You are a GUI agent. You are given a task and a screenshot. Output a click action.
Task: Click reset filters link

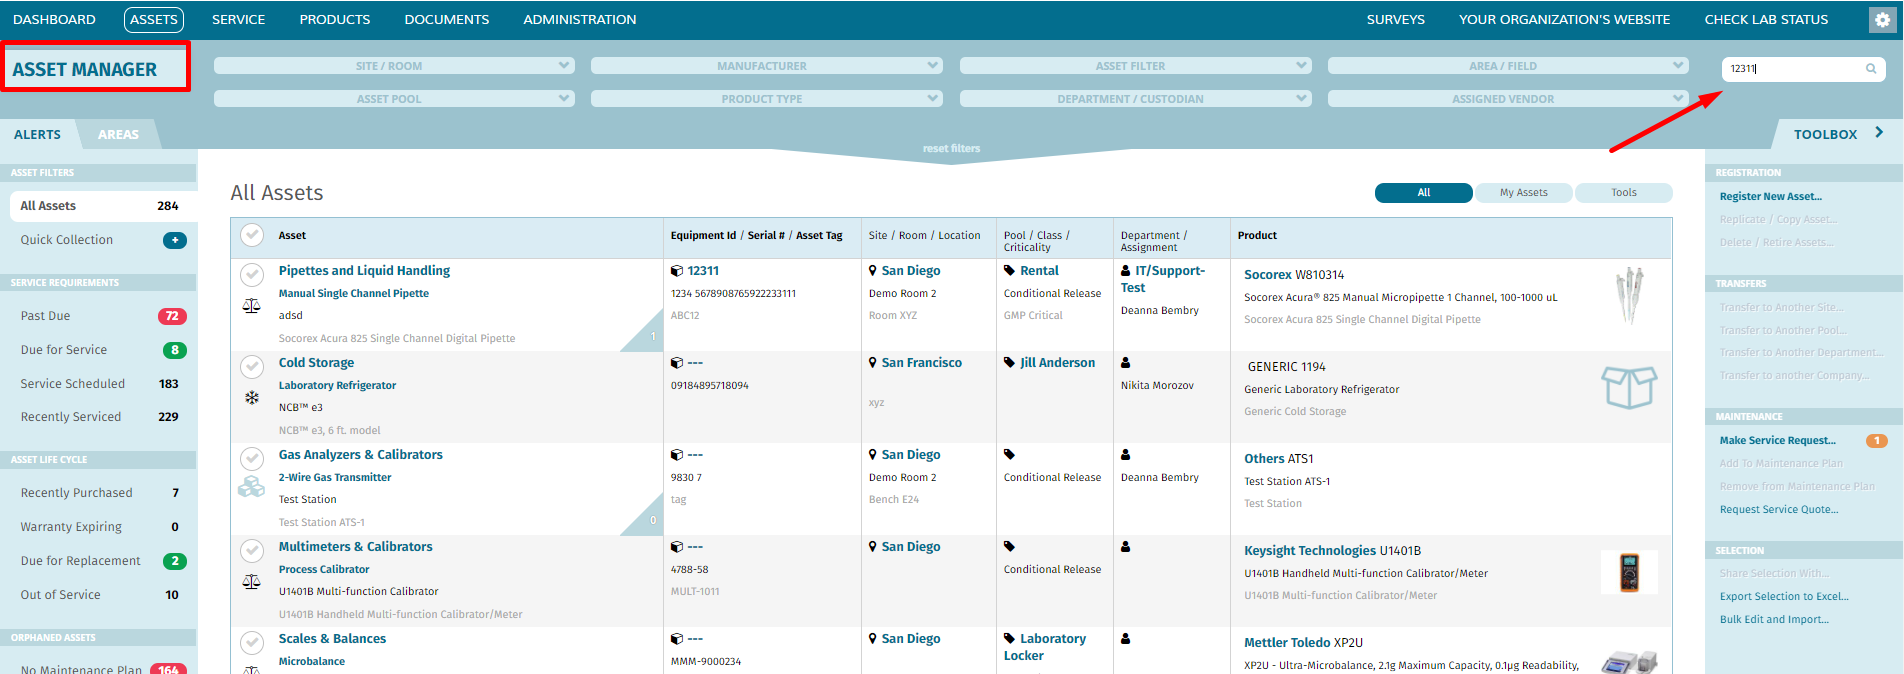tap(951, 148)
